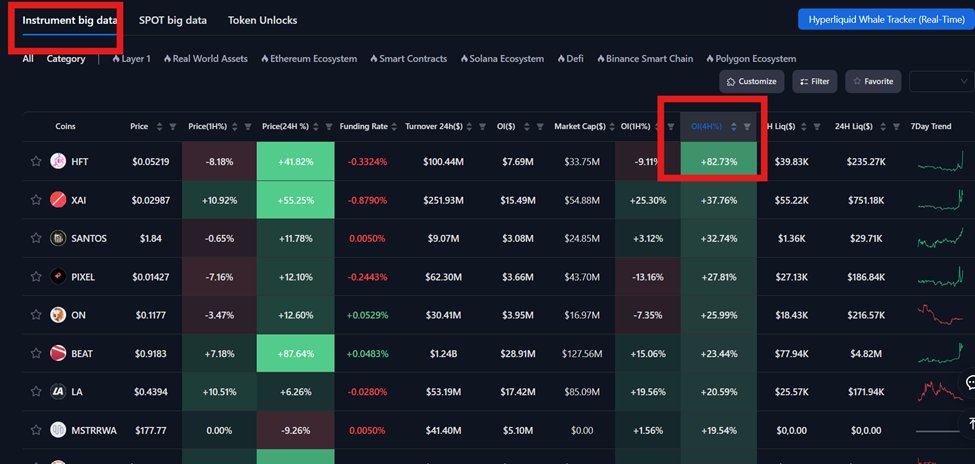975x464 pixels.
Task: Open Price(24H %) column filter funnel
Action: click(329, 127)
